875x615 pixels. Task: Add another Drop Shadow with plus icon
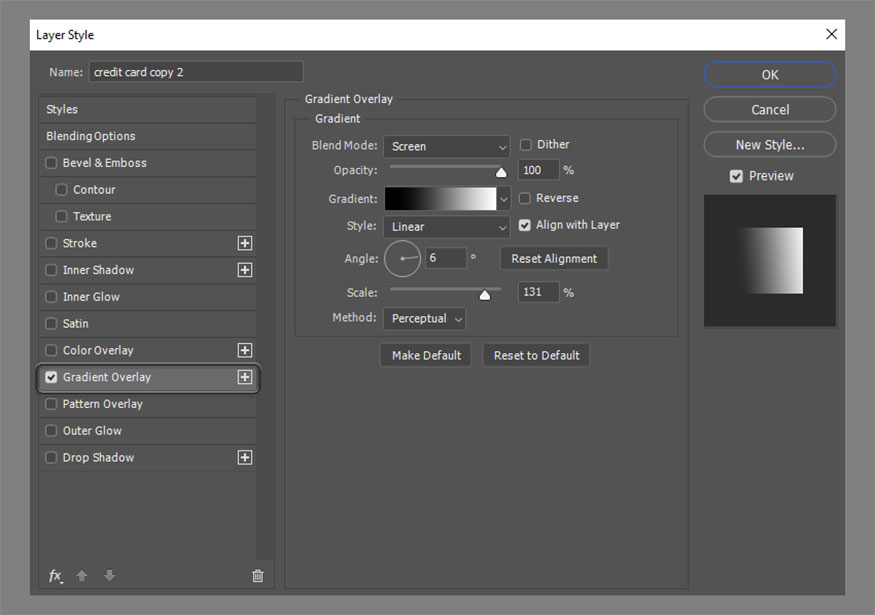tap(244, 458)
